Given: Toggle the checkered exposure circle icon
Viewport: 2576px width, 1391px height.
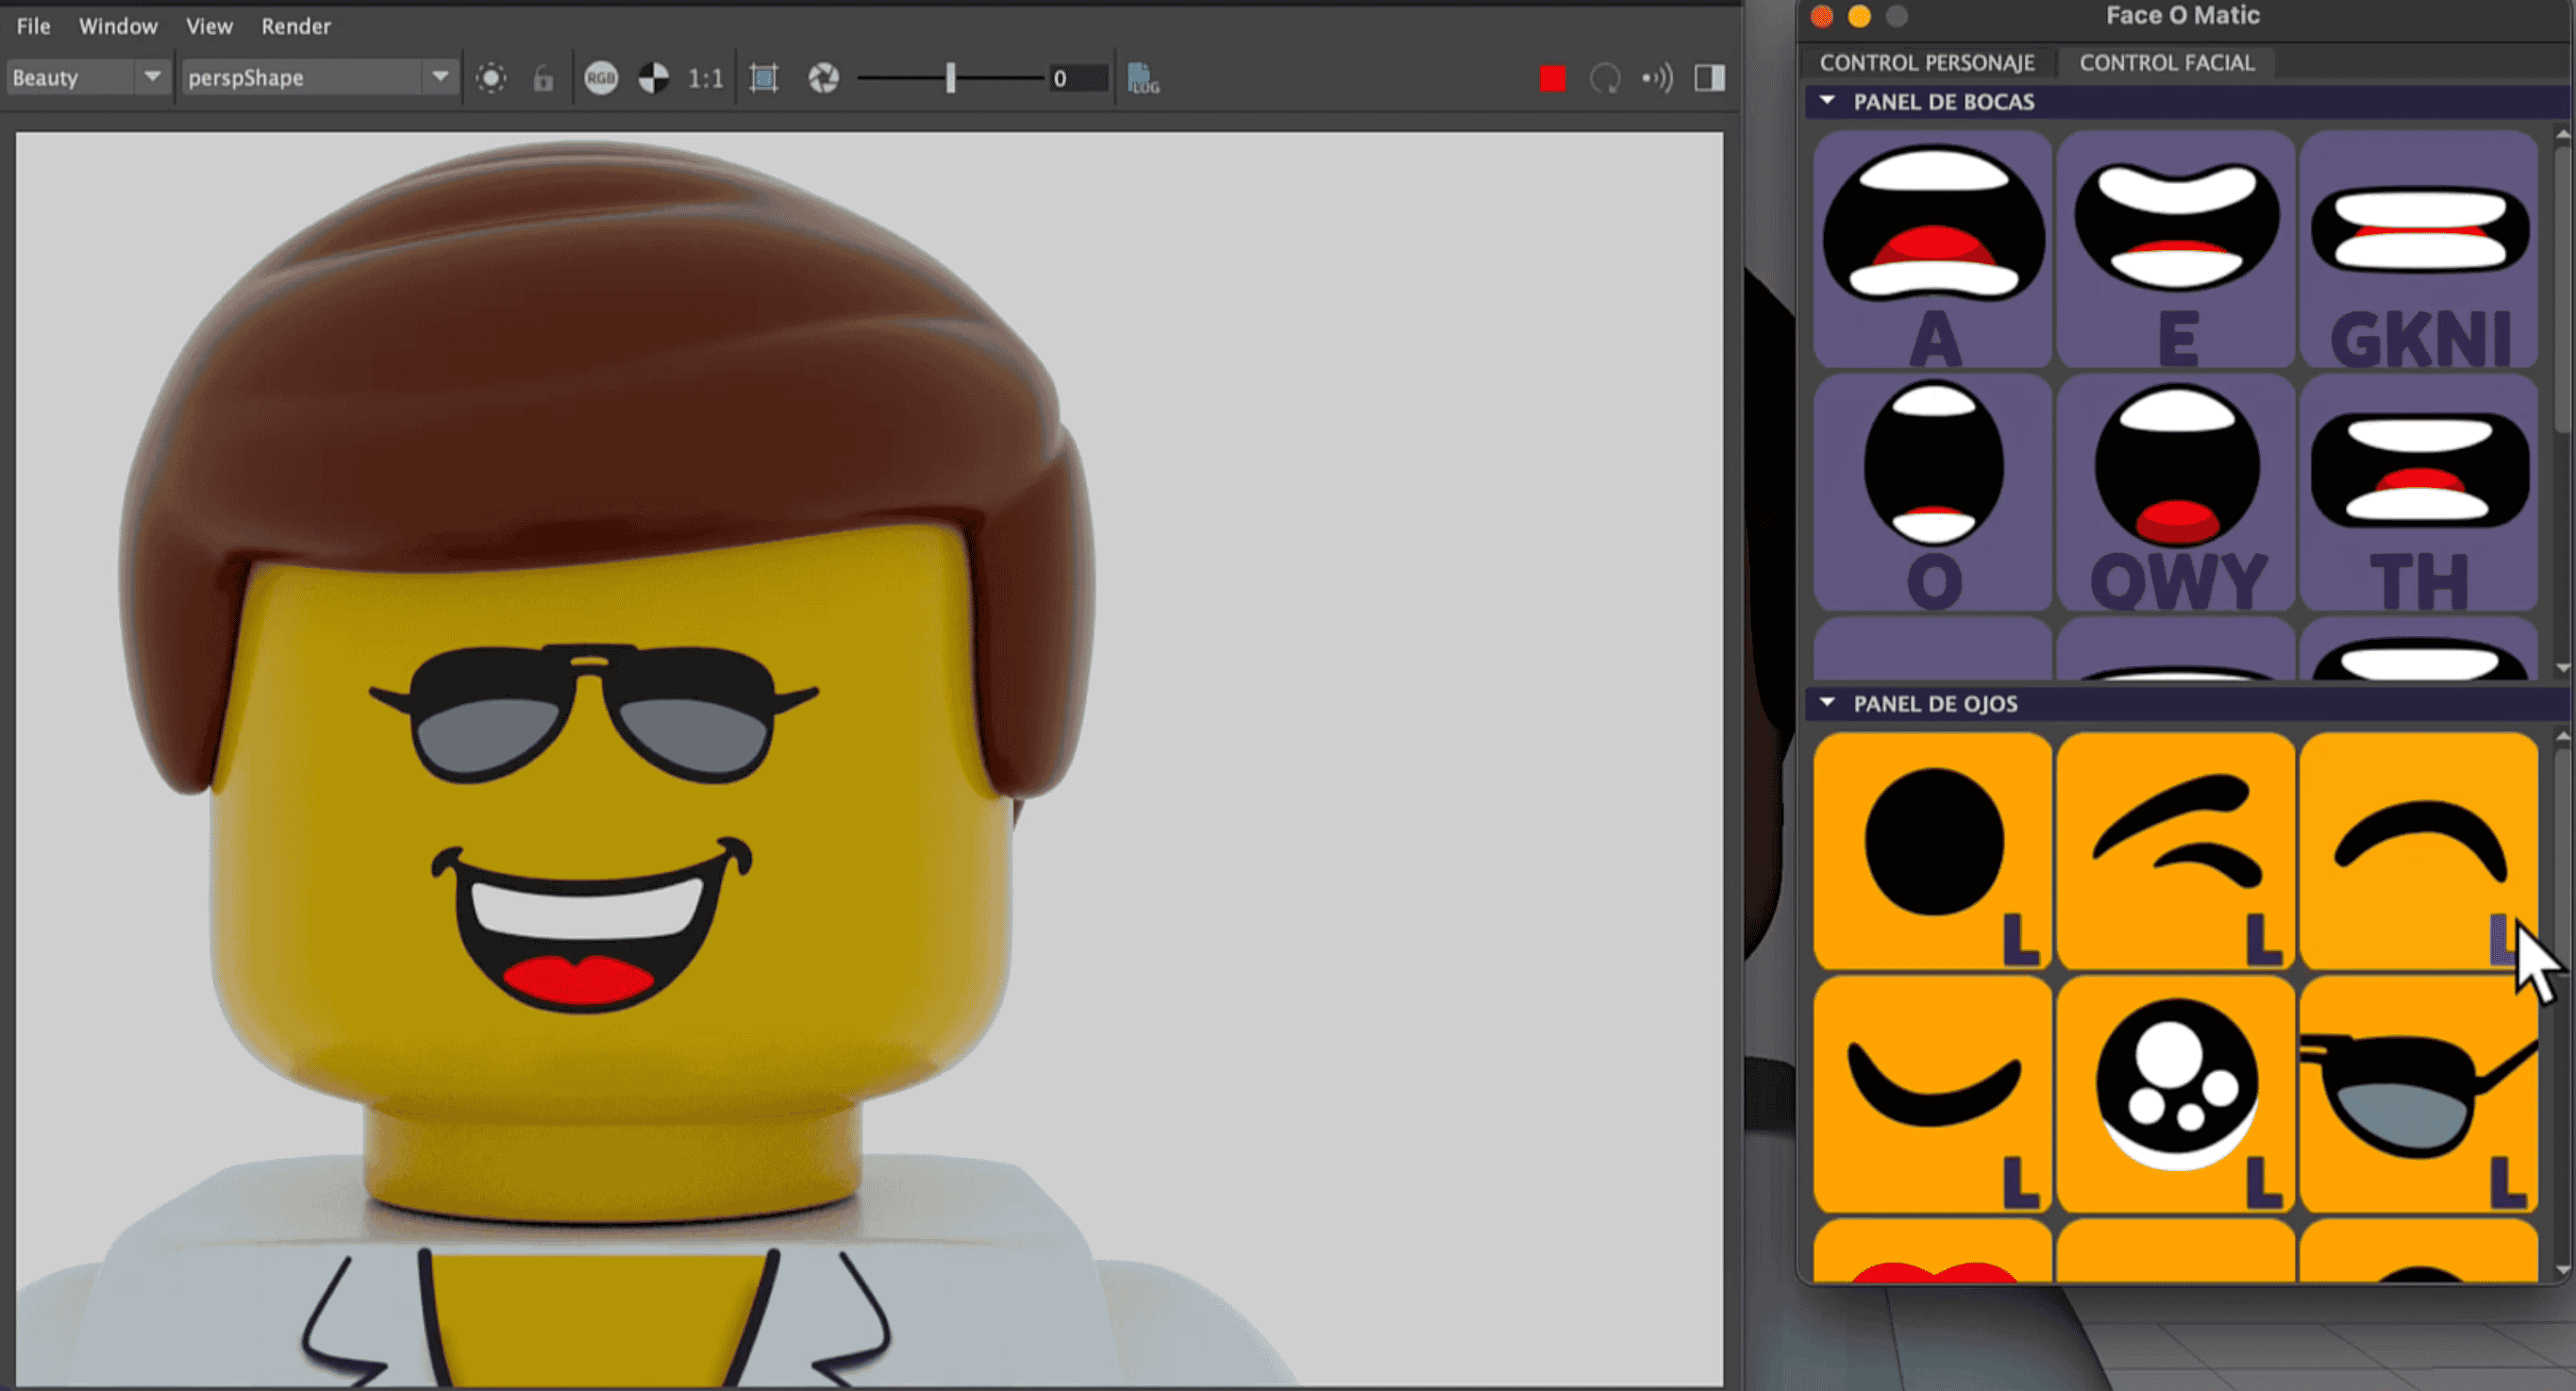Looking at the screenshot, I should coord(653,78).
